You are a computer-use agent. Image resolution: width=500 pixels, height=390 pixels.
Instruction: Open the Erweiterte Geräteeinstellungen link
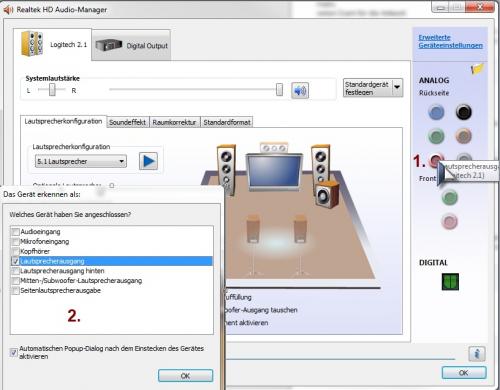coord(450,41)
